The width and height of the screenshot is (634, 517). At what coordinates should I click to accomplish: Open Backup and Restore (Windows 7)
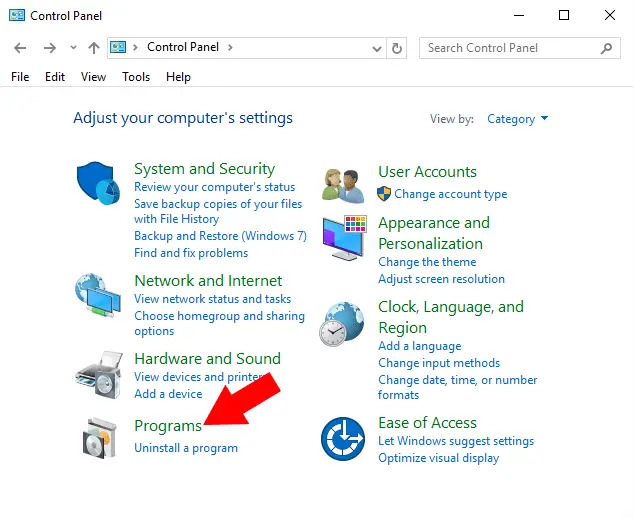220,236
